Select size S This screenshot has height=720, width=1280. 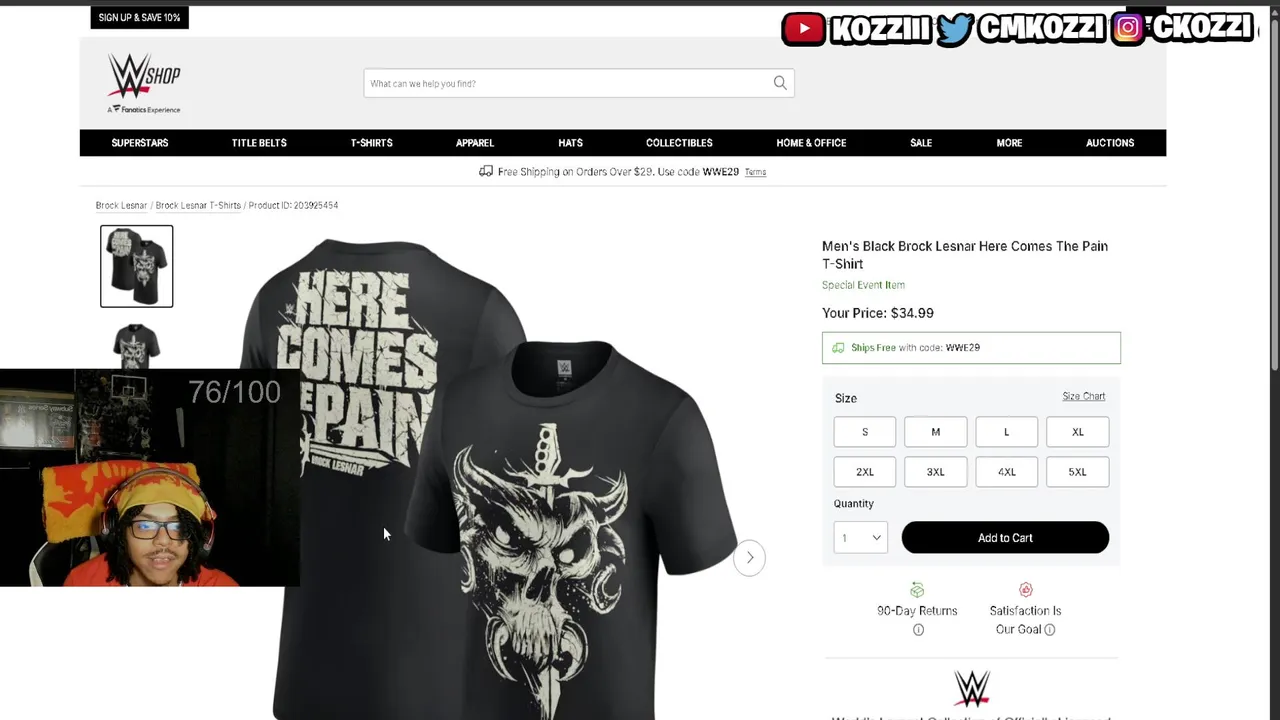(865, 432)
